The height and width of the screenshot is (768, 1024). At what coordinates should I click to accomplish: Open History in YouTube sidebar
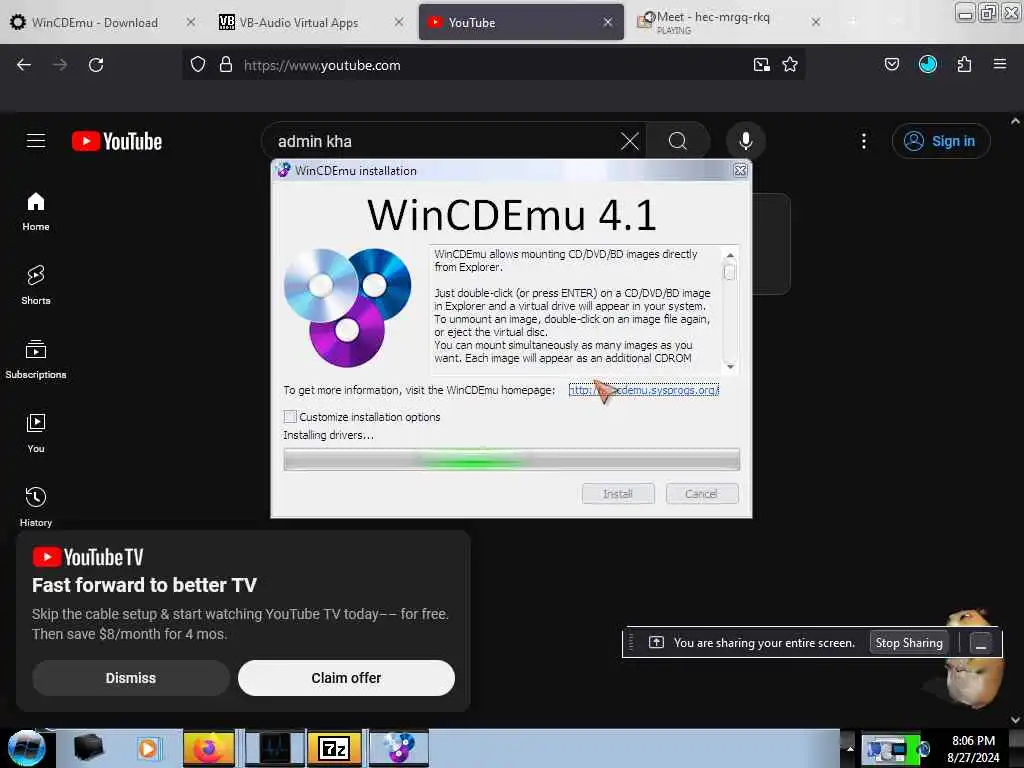pos(36,507)
